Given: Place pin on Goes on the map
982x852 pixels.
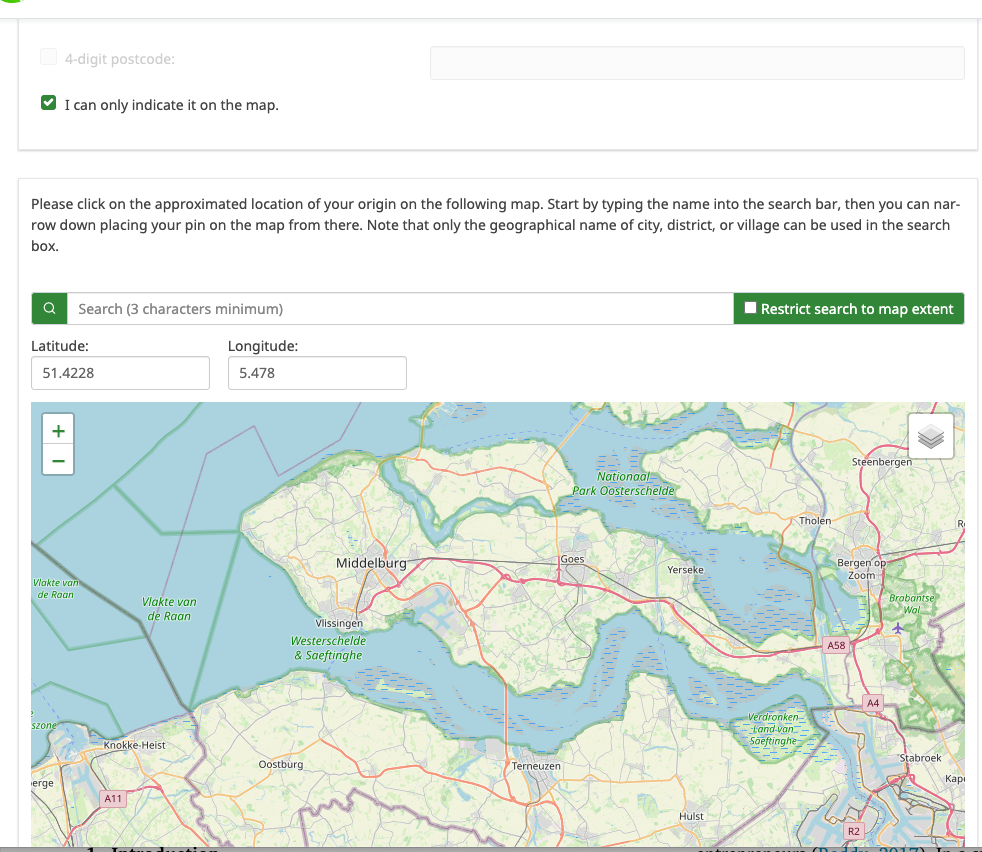Looking at the screenshot, I should coord(572,559).
